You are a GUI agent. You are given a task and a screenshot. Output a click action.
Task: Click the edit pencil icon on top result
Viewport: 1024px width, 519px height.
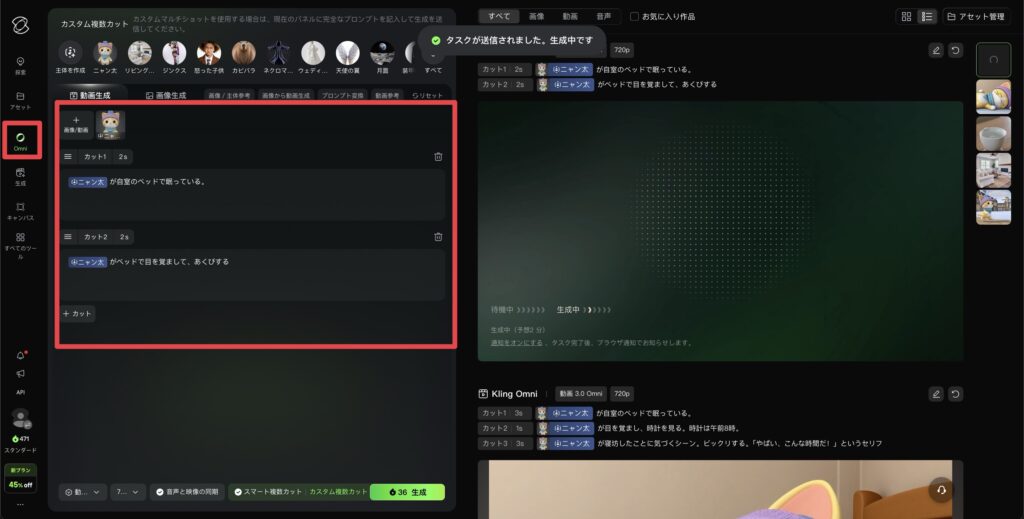pos(936,50)
